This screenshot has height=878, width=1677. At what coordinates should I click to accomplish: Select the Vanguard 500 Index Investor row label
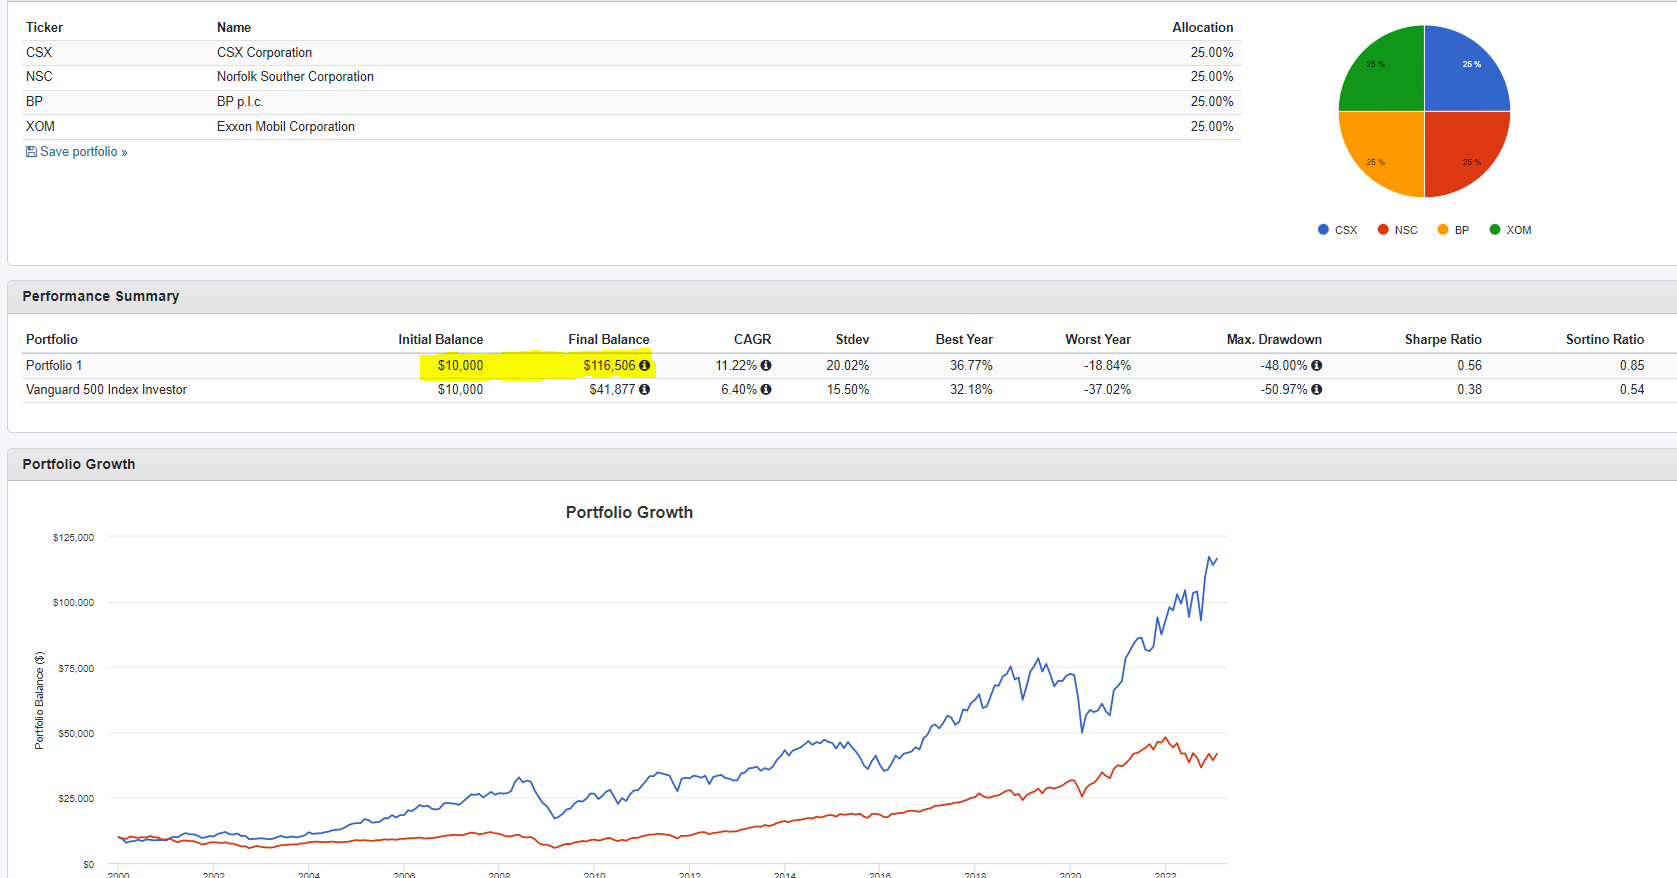[x=106, y=390]
